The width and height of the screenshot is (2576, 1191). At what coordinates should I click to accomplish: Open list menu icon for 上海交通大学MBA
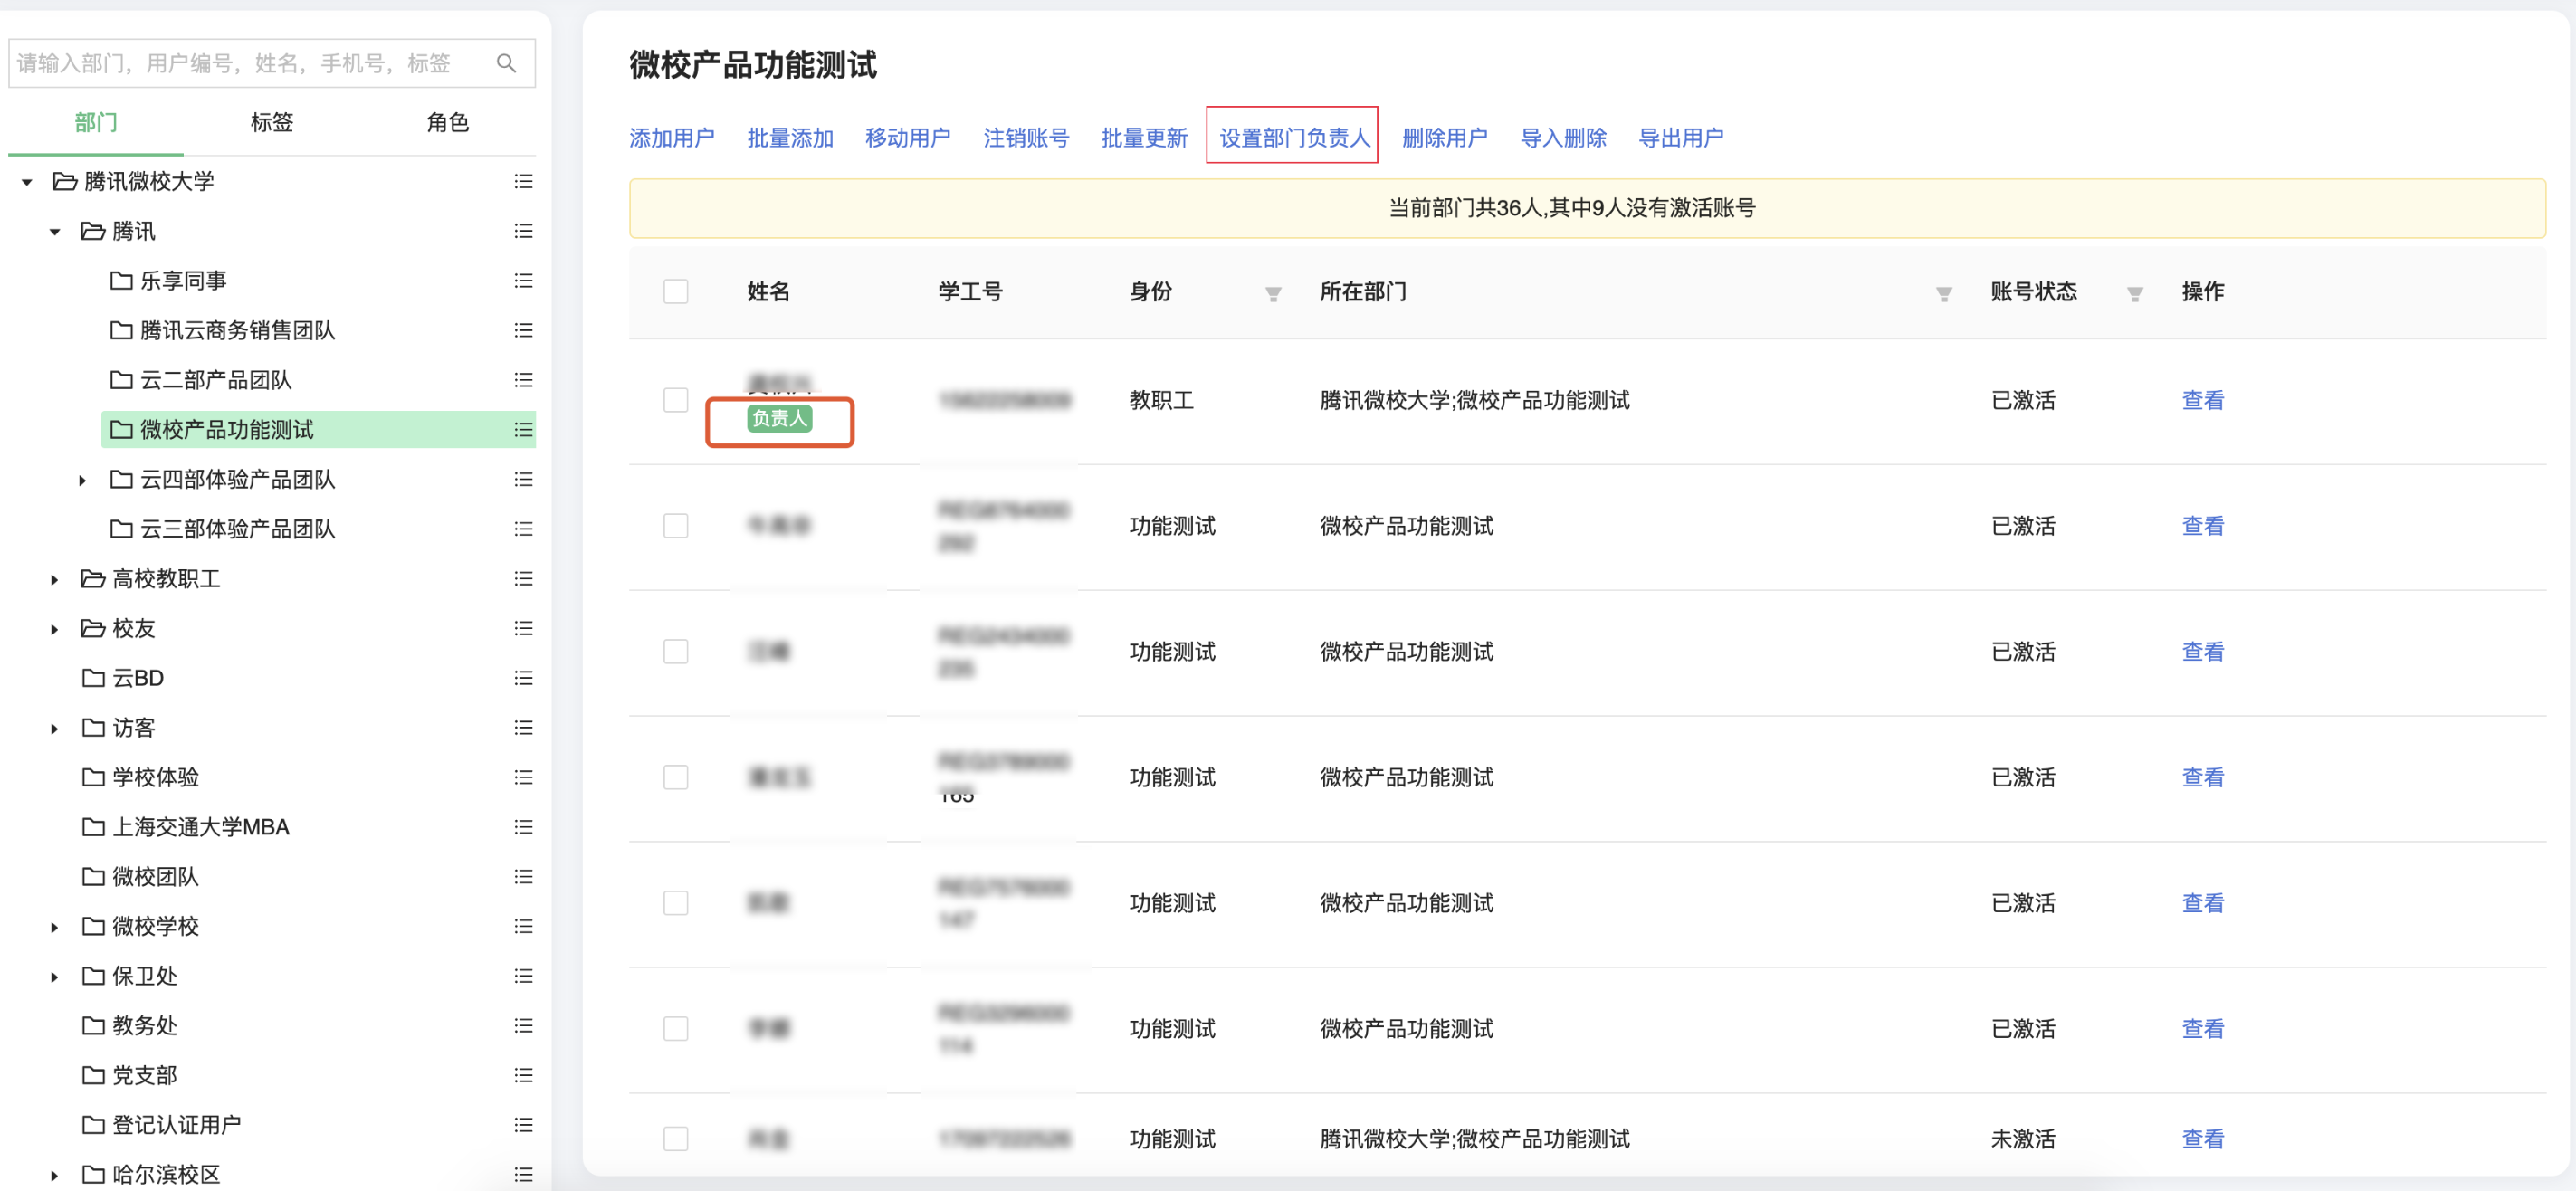coord(523,827)
